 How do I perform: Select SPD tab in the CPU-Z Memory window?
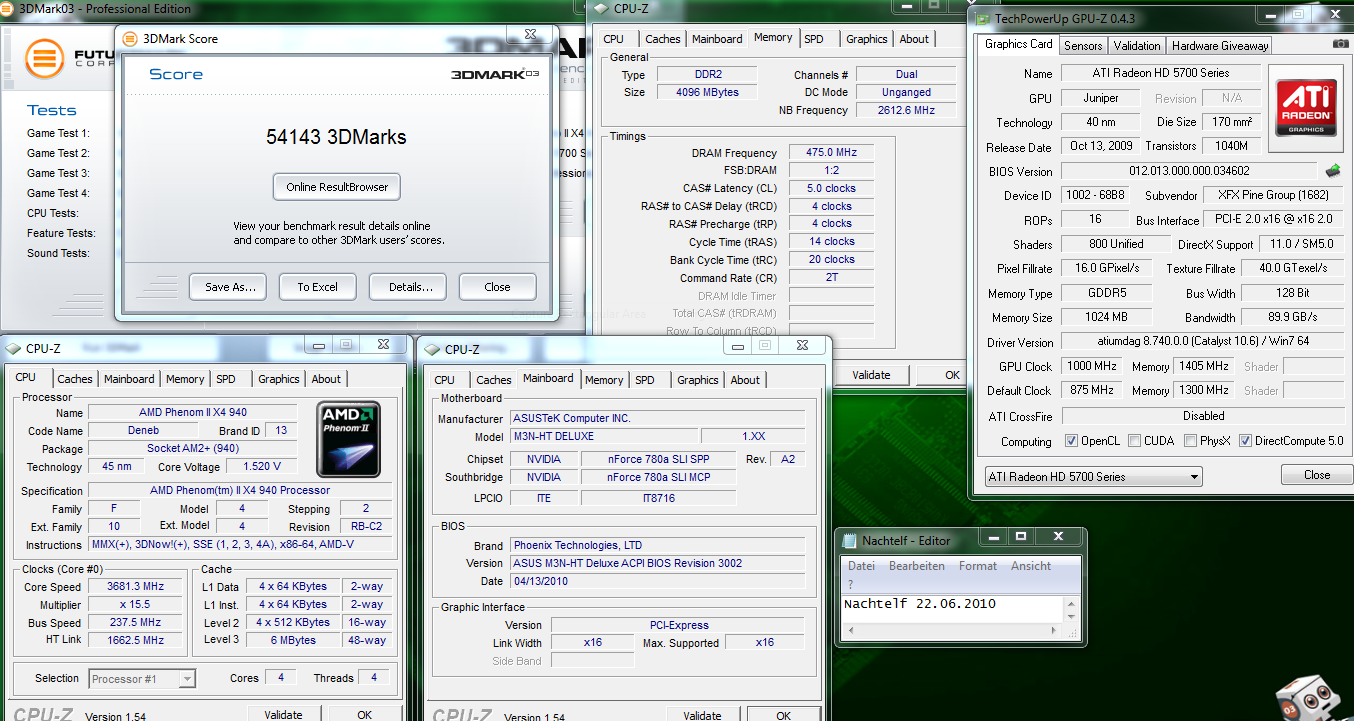[x=814, y=39]
